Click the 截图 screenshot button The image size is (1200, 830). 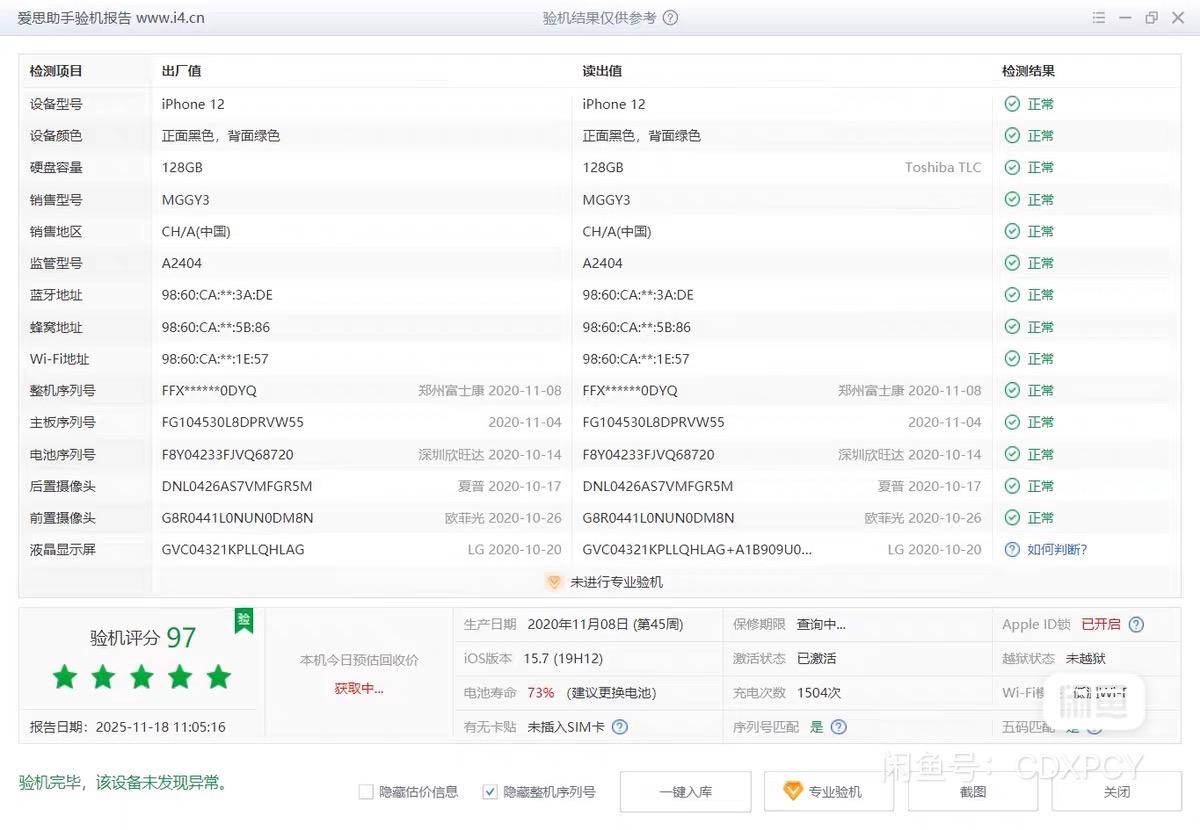pos(973,792)
